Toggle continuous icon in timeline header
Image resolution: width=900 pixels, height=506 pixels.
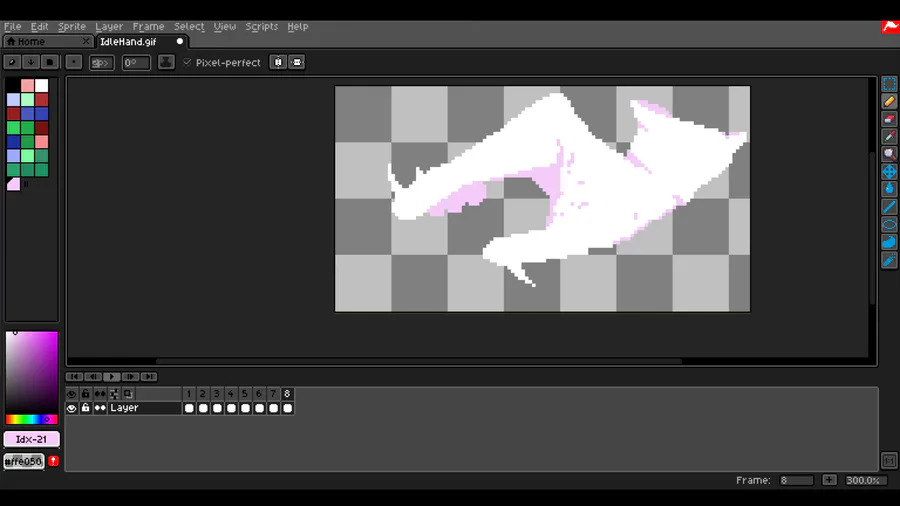[x=100, y=394]
